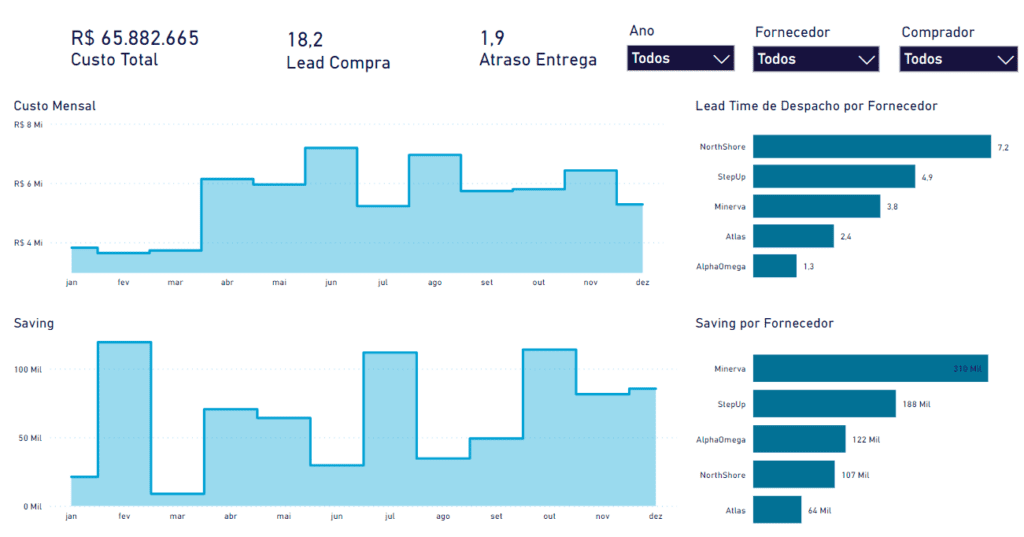Click the Fornecedor filter label
The width and height of the screenshot is (1024, 537).
(792, 32)
